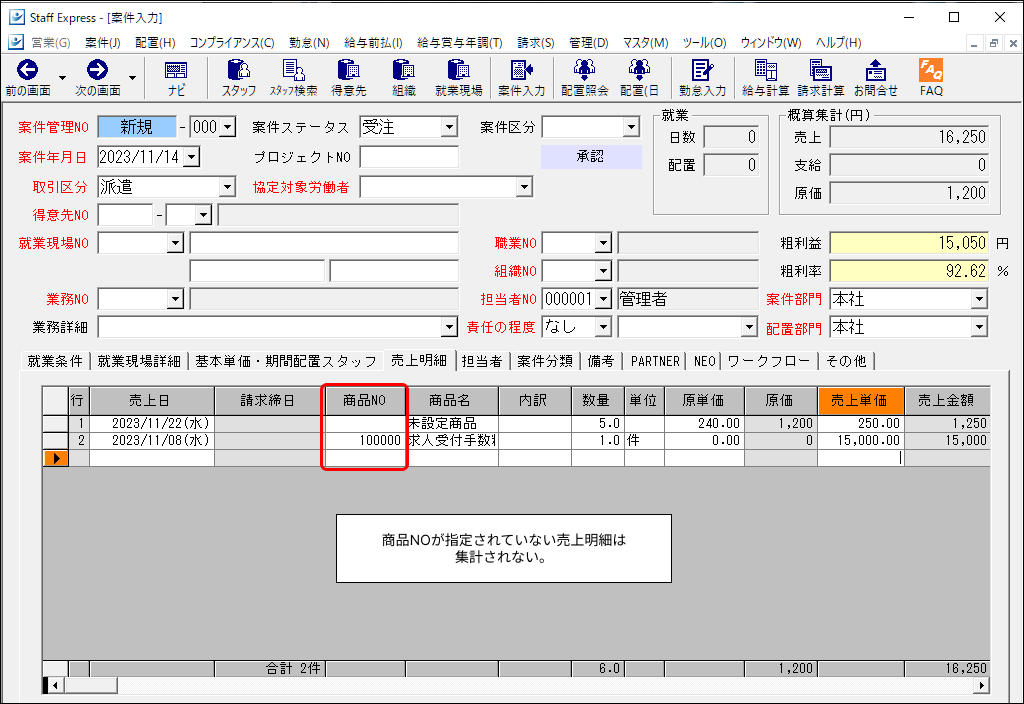Select the 2023/11/22(水) sales date cell
This screenshot has height=704, width=1024.
click(x=152, y=424)
